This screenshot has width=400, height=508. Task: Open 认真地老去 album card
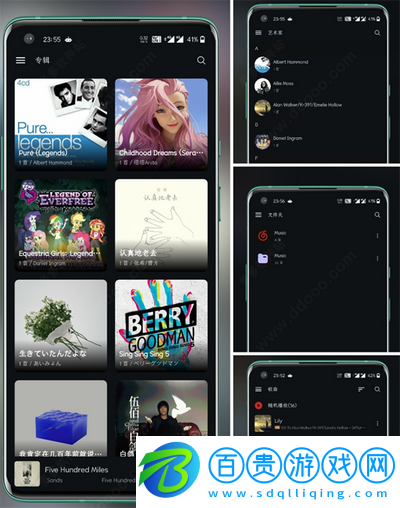coord(161,225)
